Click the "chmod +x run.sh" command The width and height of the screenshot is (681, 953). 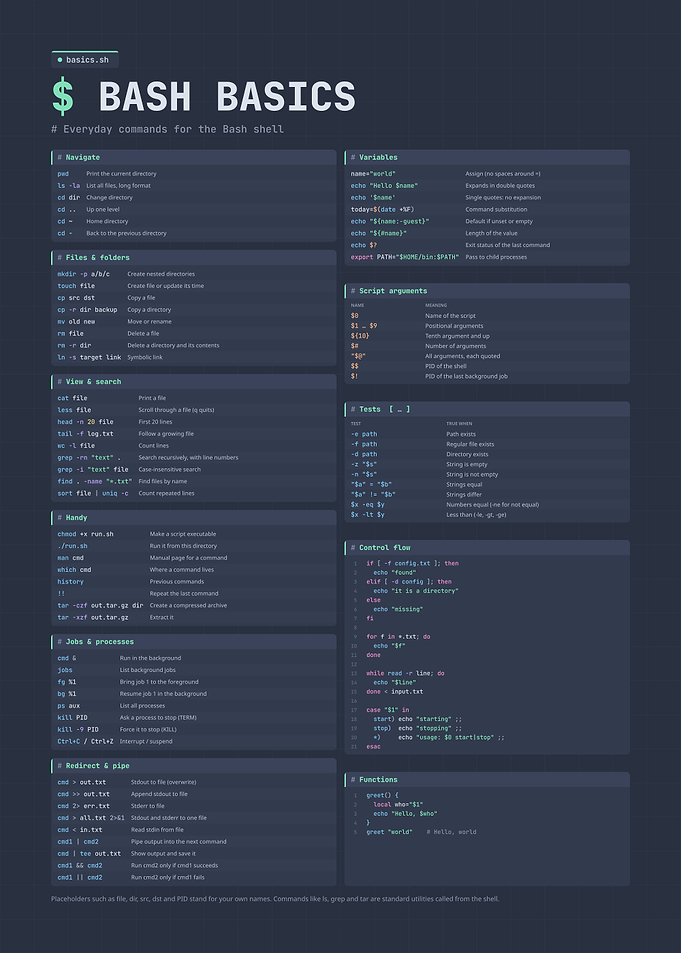pyautogui.click(x=85, y=534)
